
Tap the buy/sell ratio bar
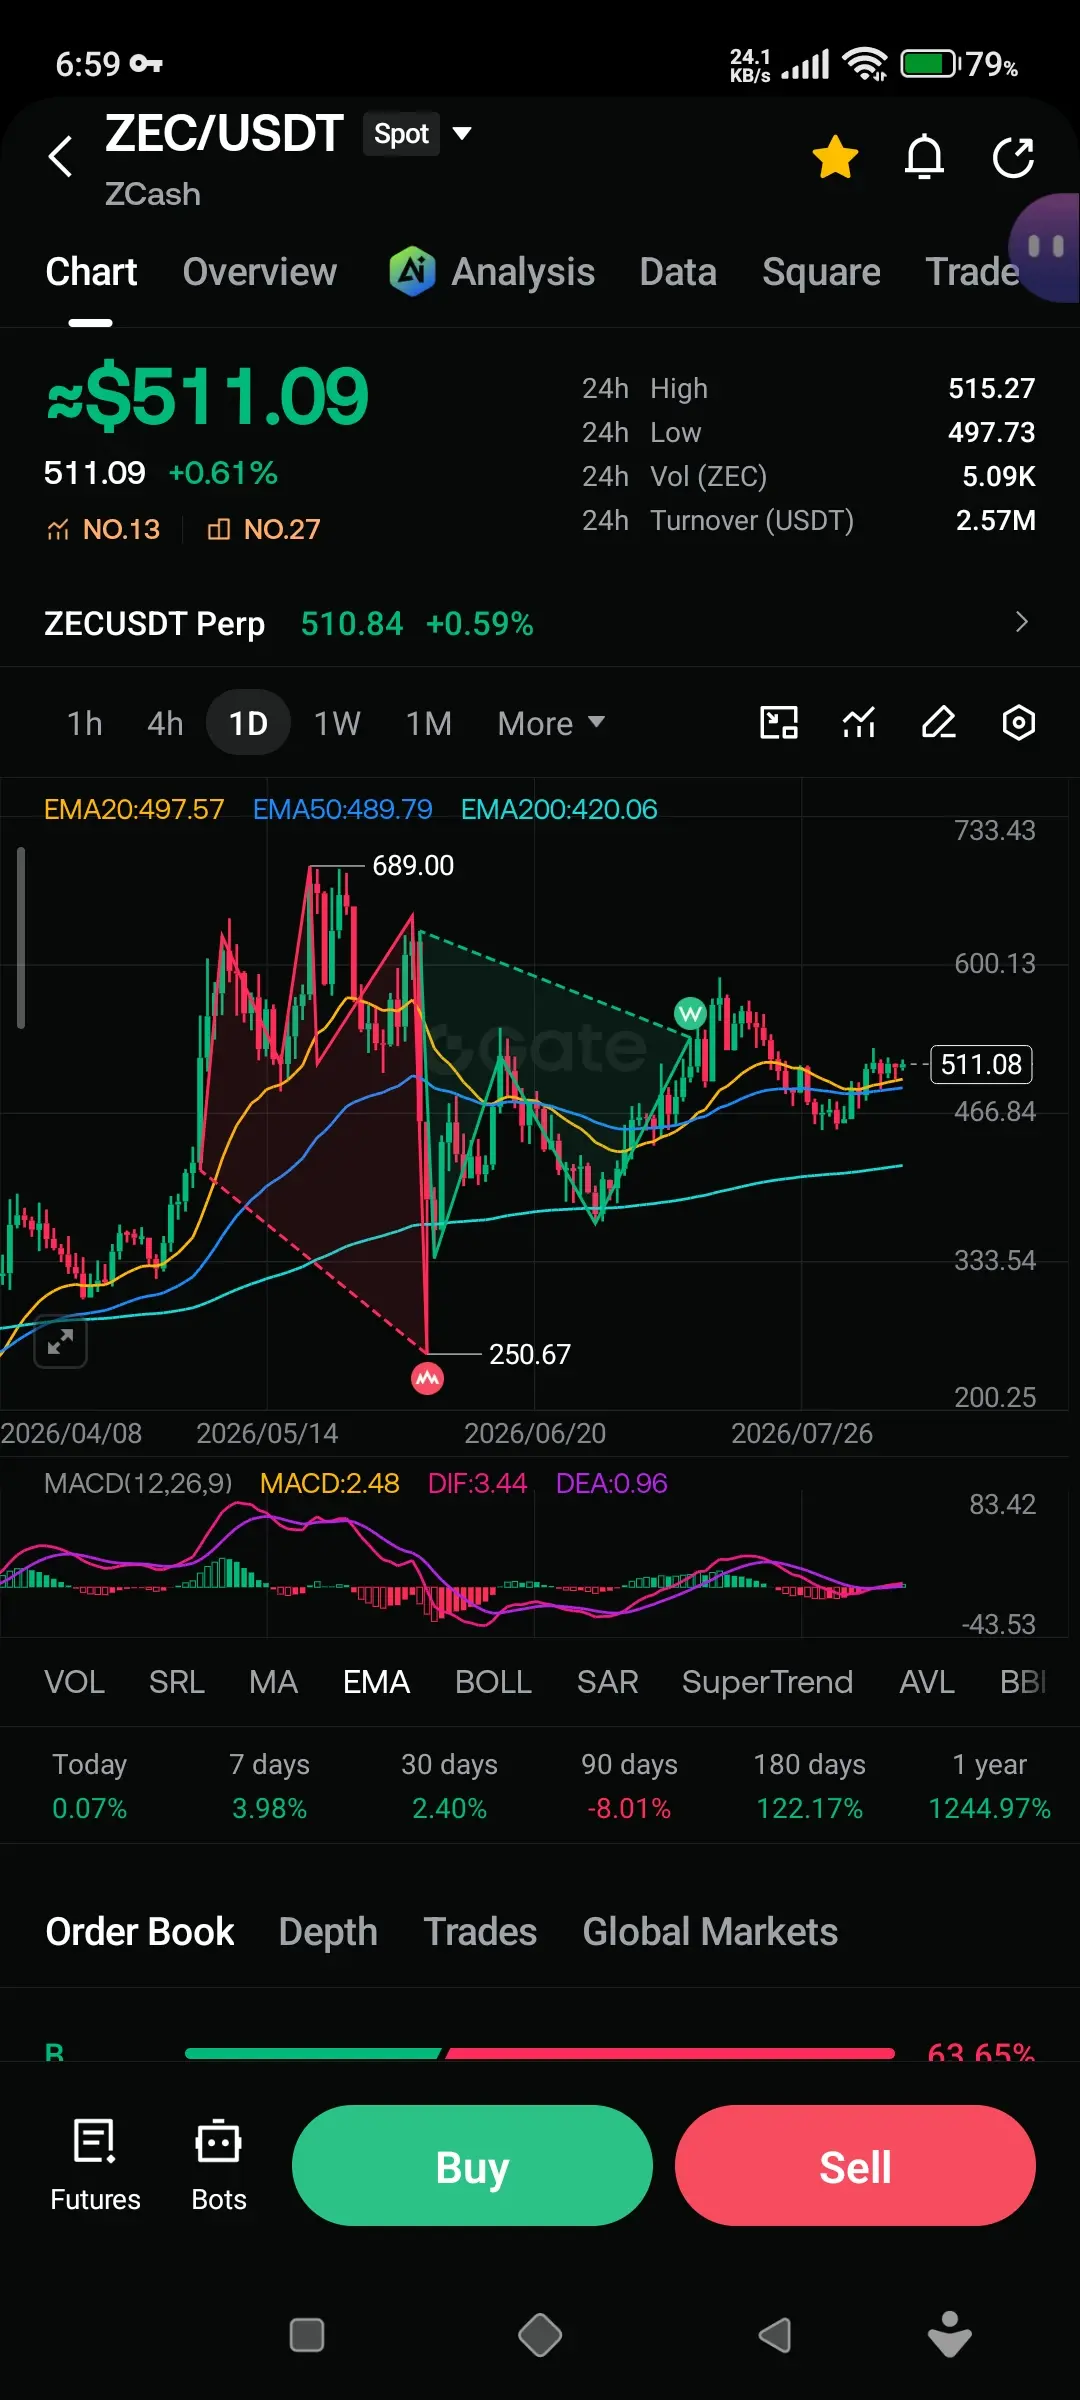540,2053
